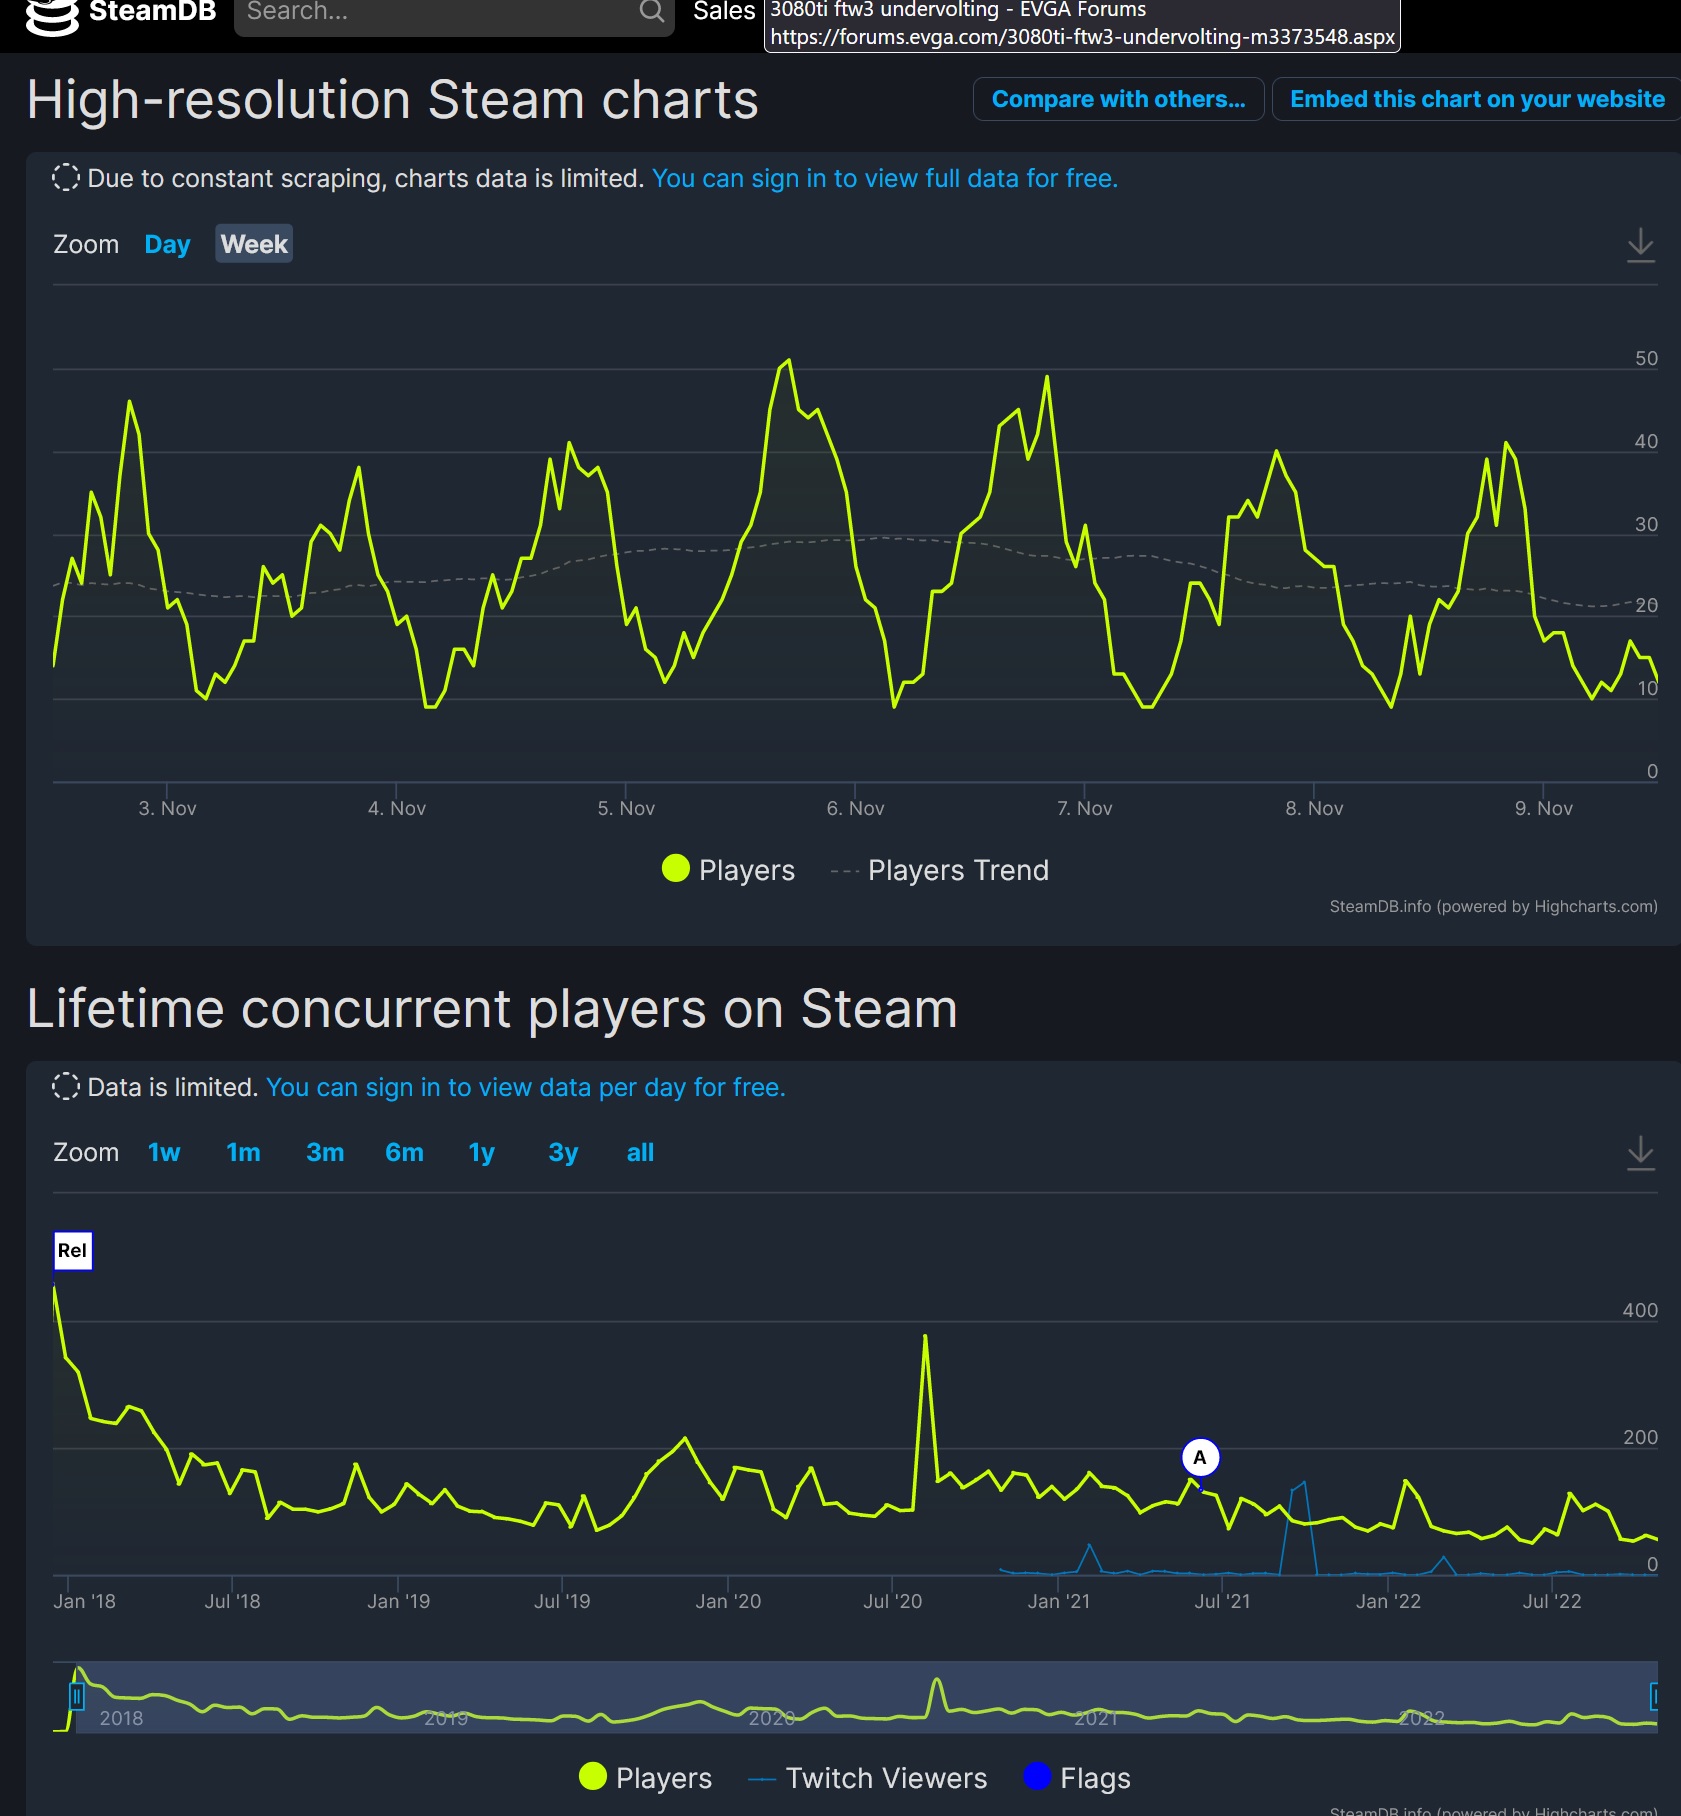Viewport: 1681px width, 1816px height.
Task: Click the search magnifier icon
Action: (x=651, y=12)
